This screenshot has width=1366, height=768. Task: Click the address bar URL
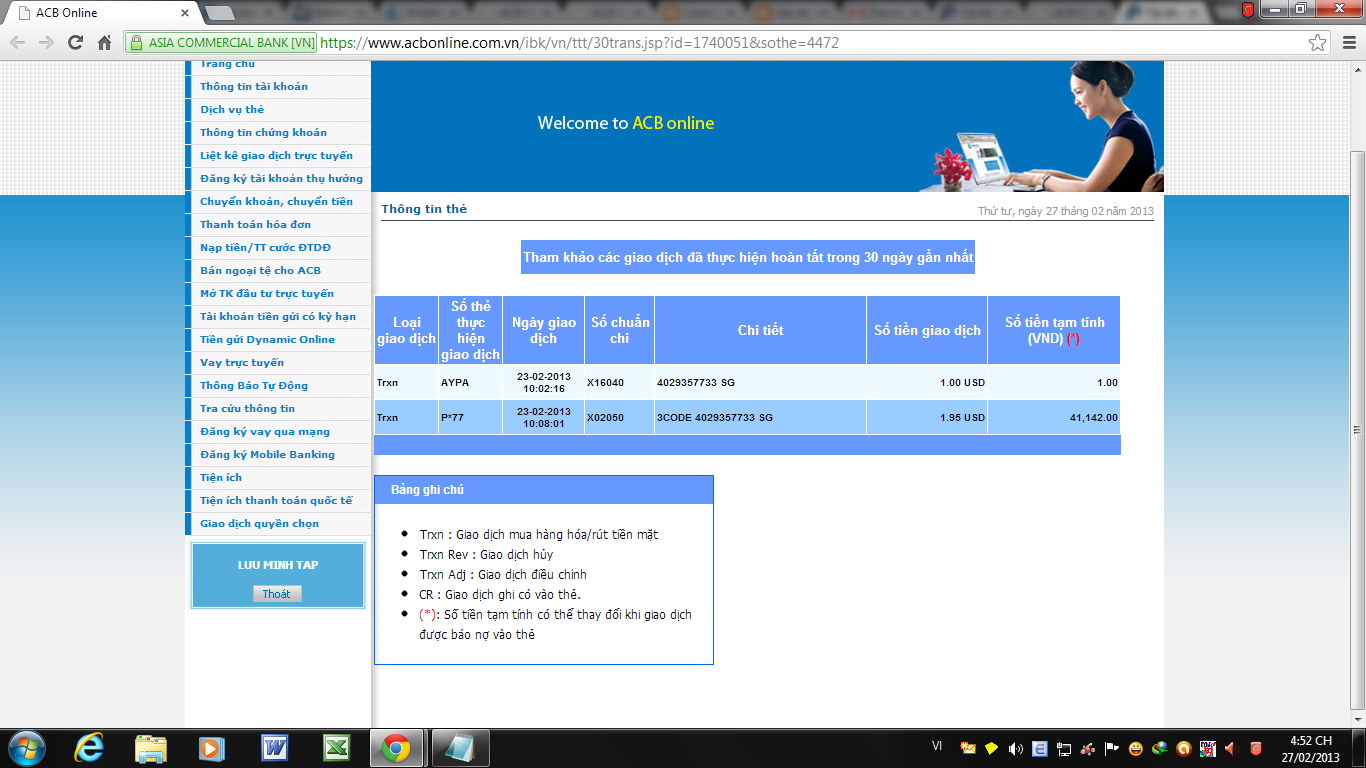click(x=579, y=43)
